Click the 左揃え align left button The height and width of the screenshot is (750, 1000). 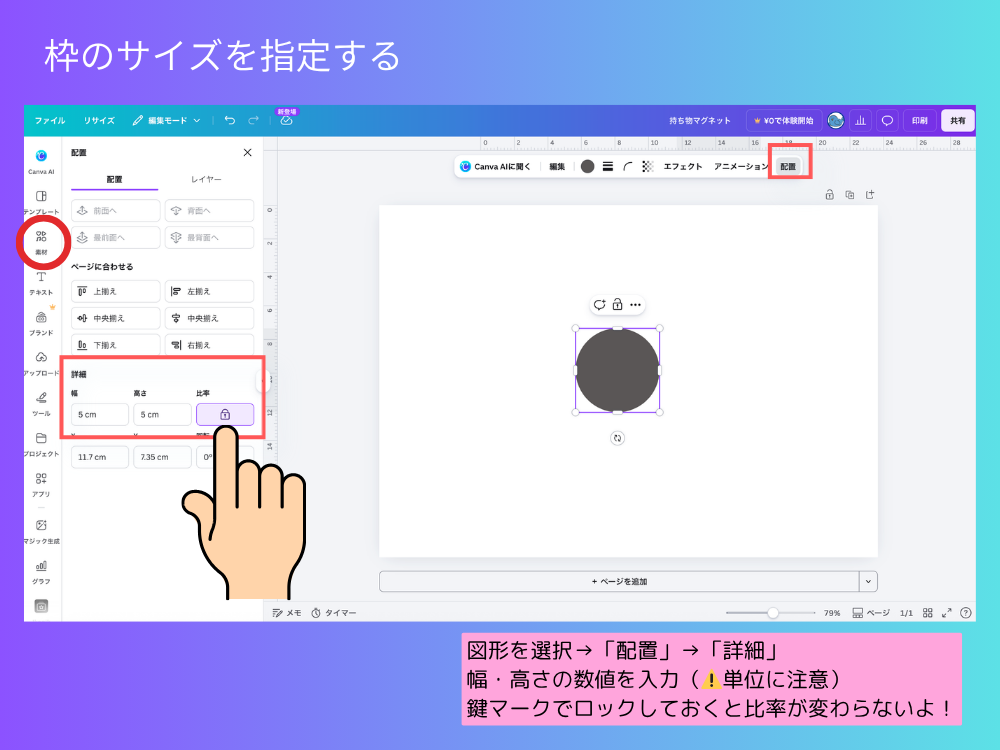[209, 291]
